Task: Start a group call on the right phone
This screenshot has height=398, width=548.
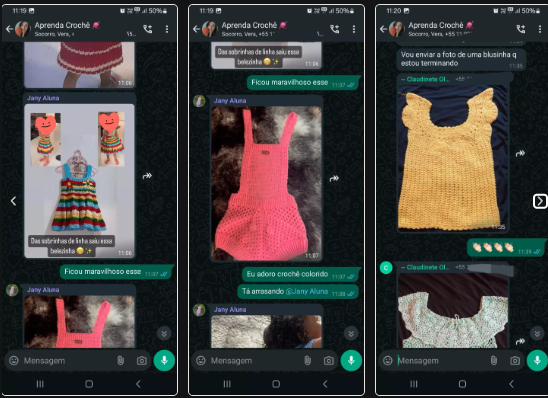Action: click(x=521, y=29)
